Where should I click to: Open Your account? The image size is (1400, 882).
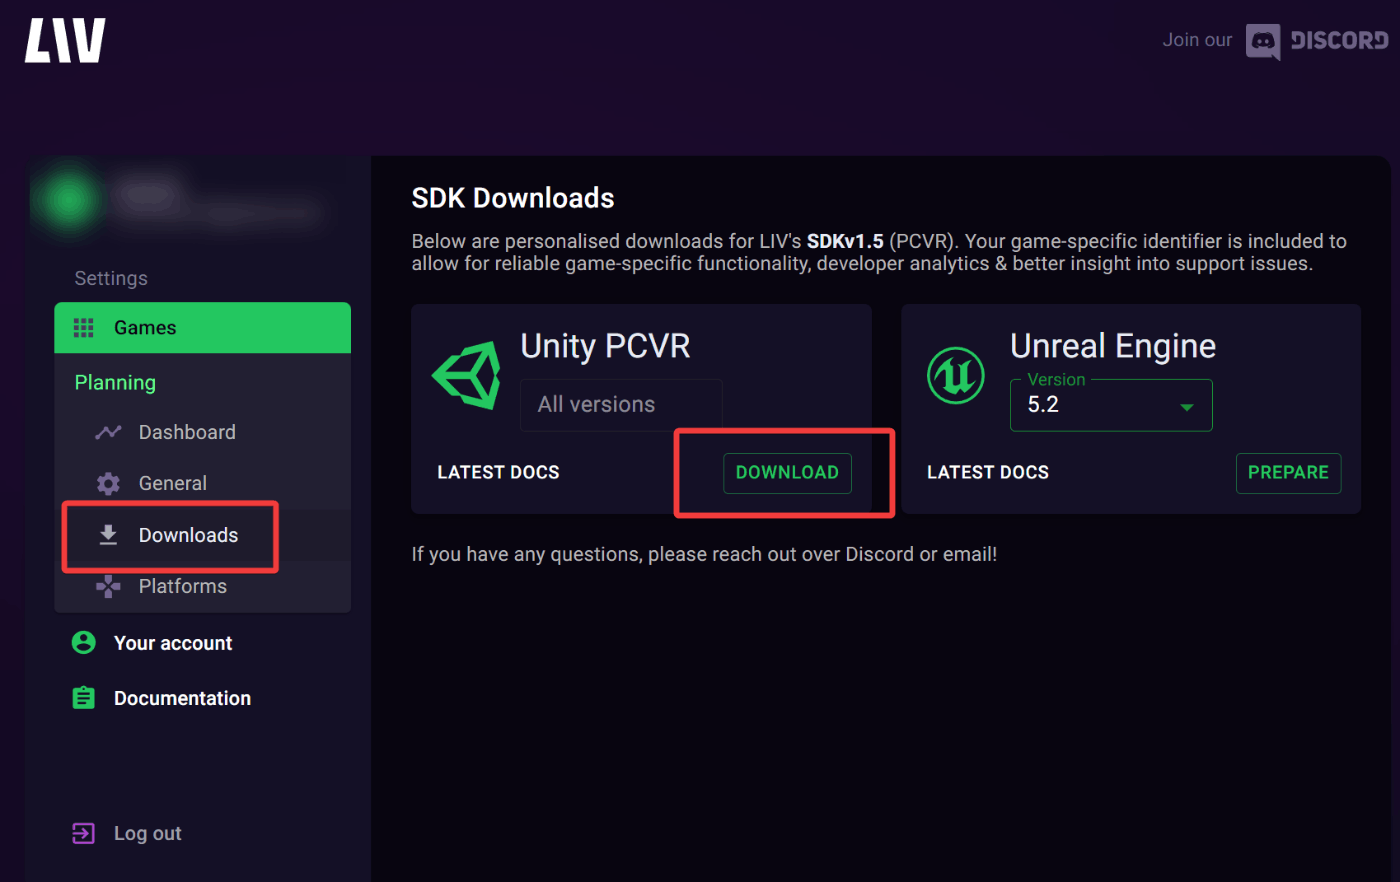[173, 643]
